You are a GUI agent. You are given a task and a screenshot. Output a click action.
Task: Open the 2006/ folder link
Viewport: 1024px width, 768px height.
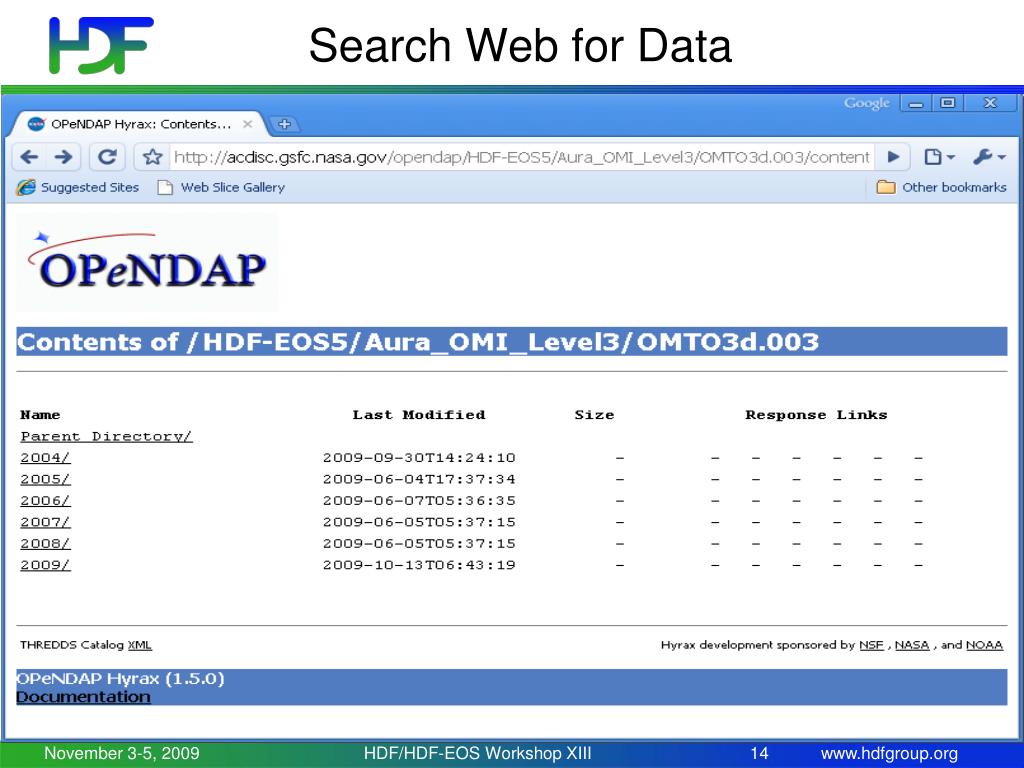click(x=45, y=501)
